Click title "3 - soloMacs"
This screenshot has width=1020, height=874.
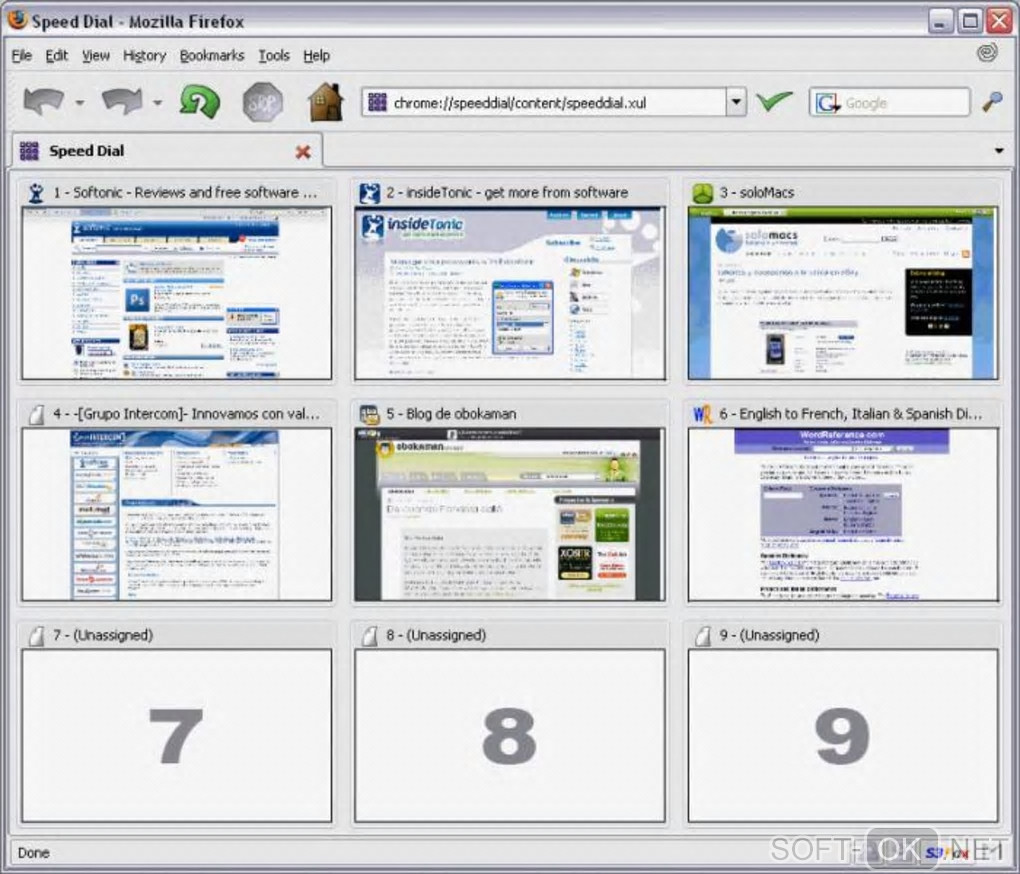757,193
